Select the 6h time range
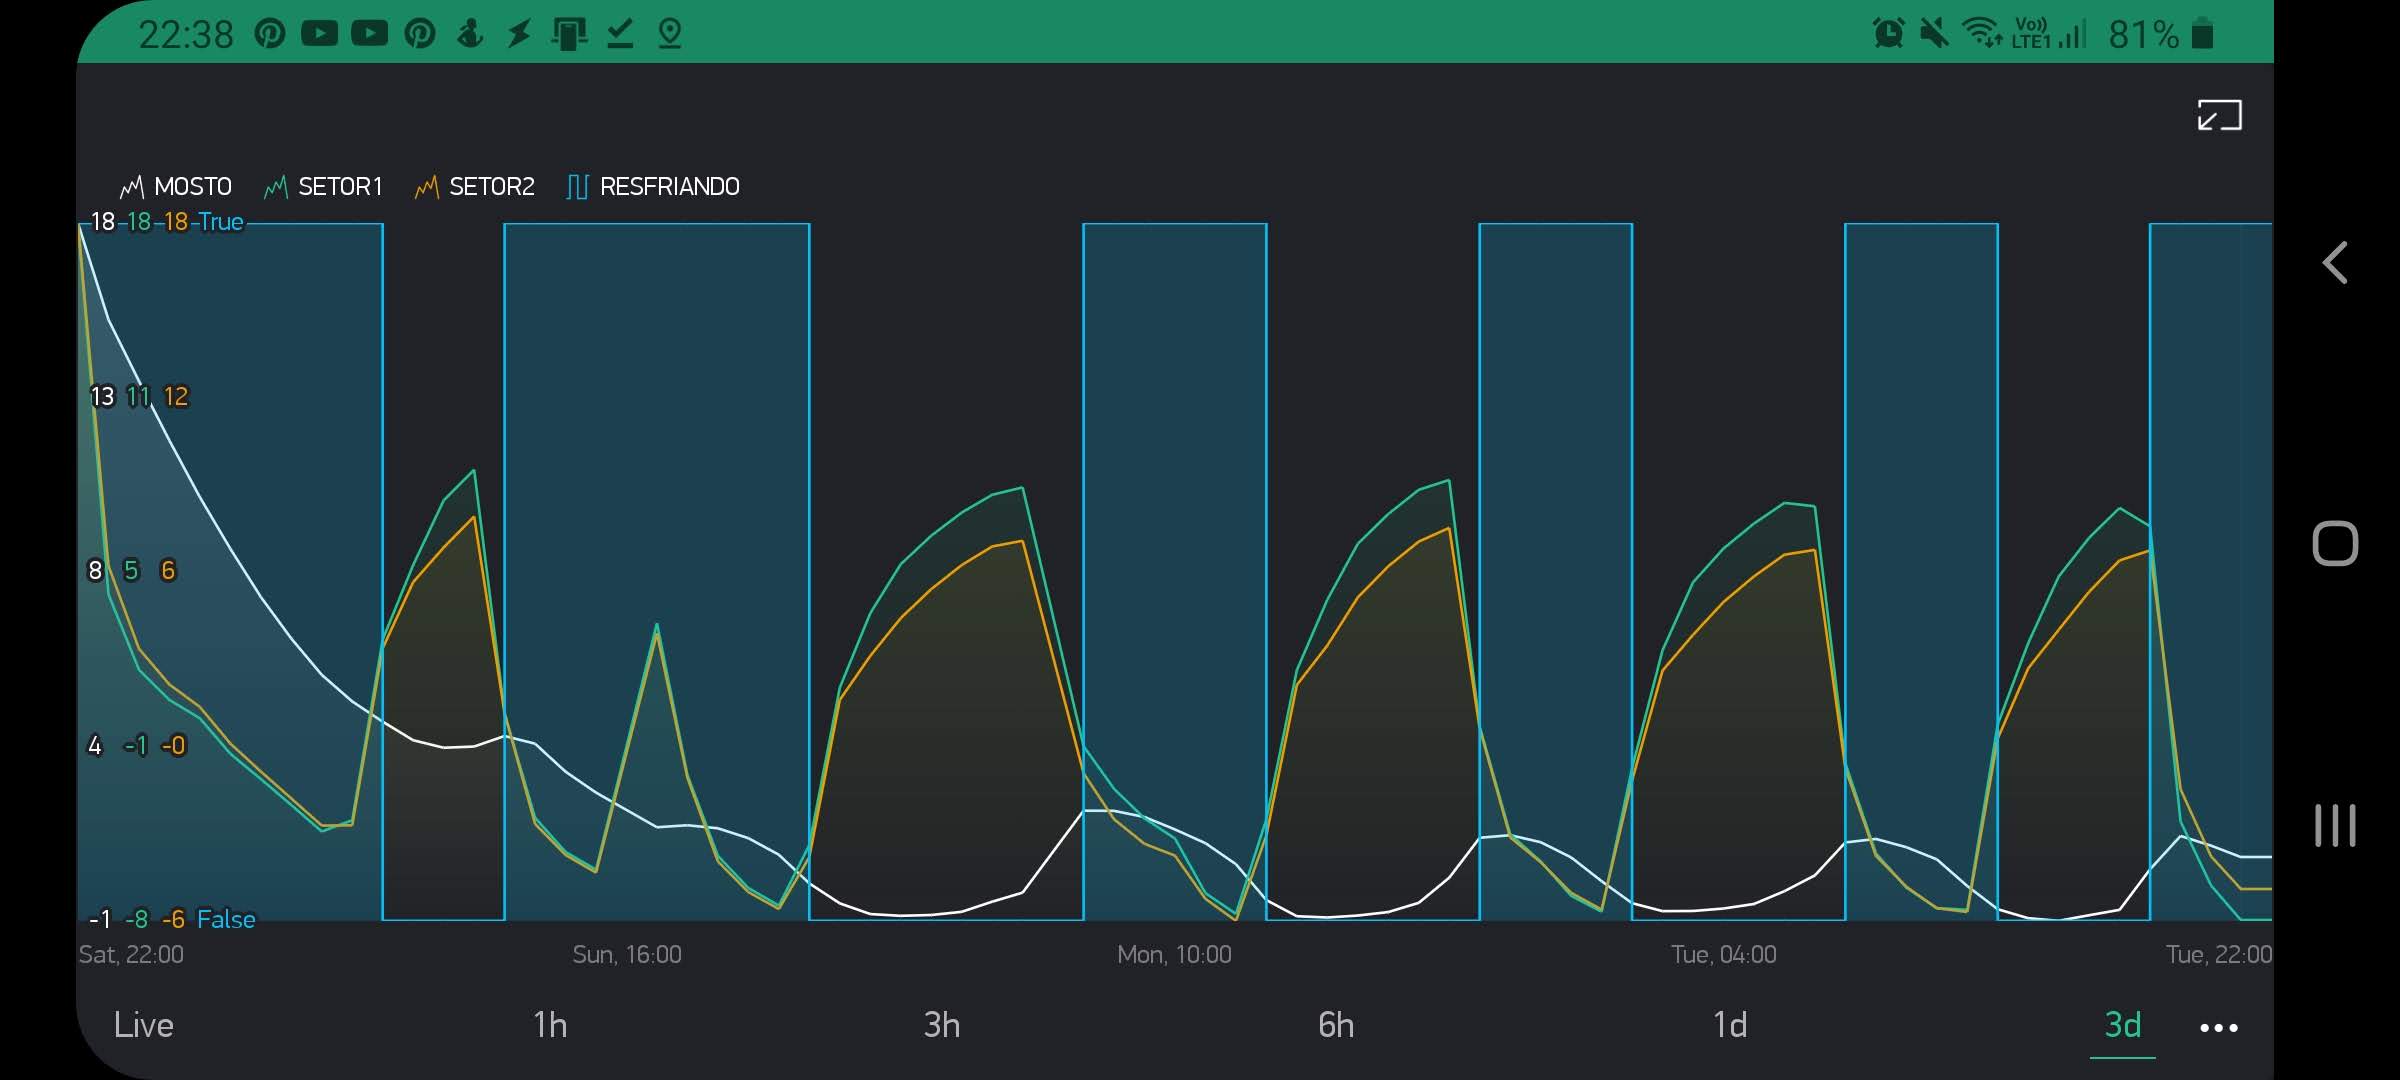Viewport: 2400px width, 1080px height. (1336, 1025)
